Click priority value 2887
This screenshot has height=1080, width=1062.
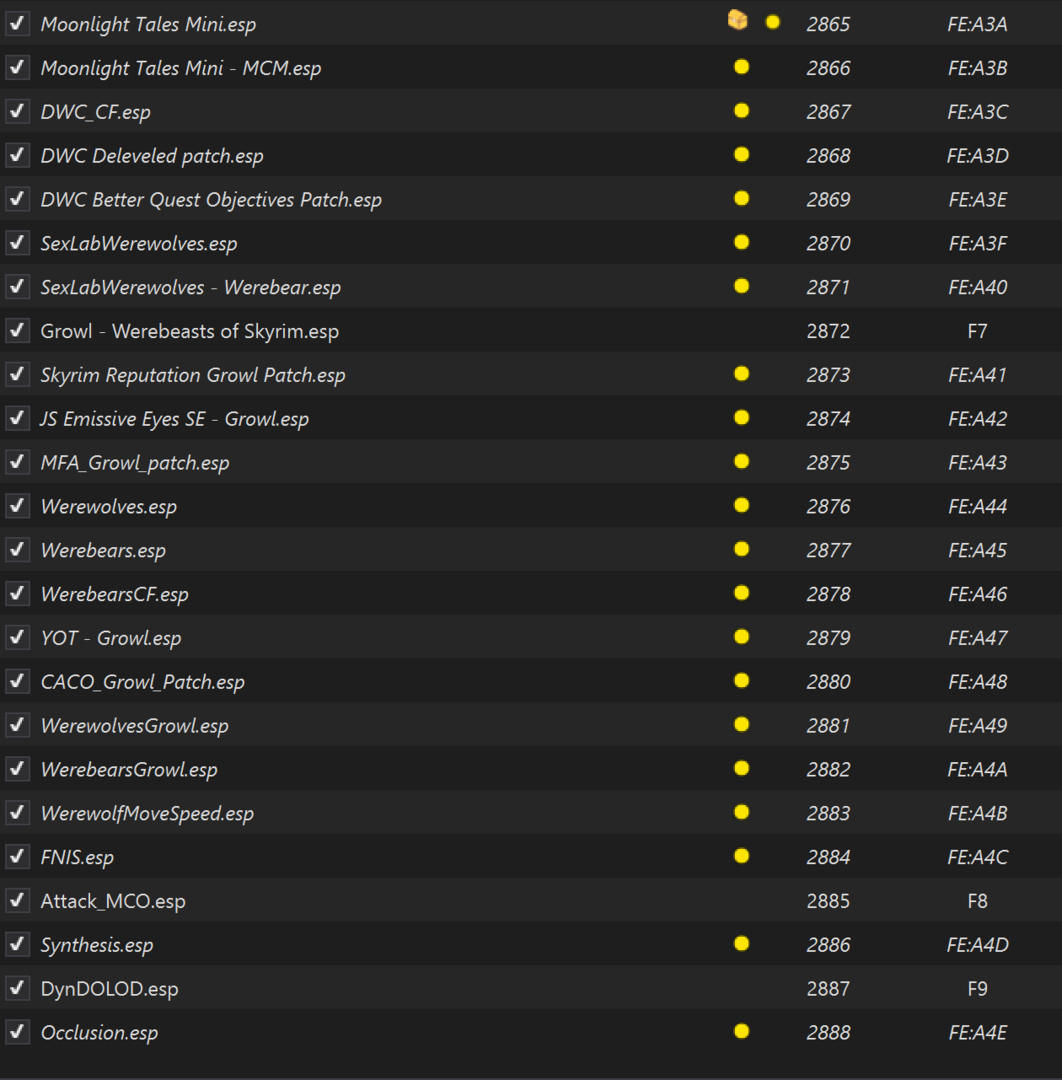[x=829, y=989]
